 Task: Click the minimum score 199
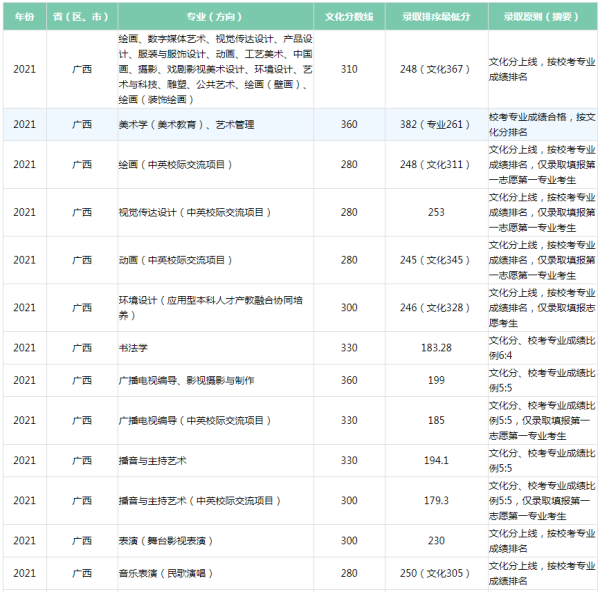(436, 380)
